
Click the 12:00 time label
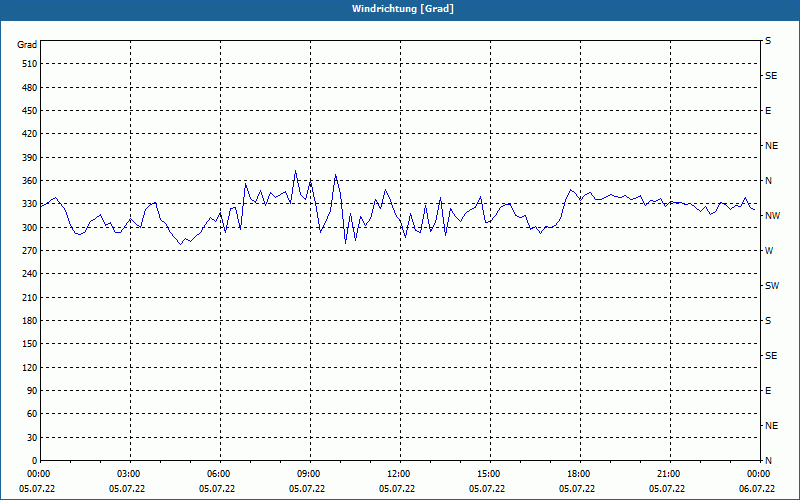click(398, 474)
